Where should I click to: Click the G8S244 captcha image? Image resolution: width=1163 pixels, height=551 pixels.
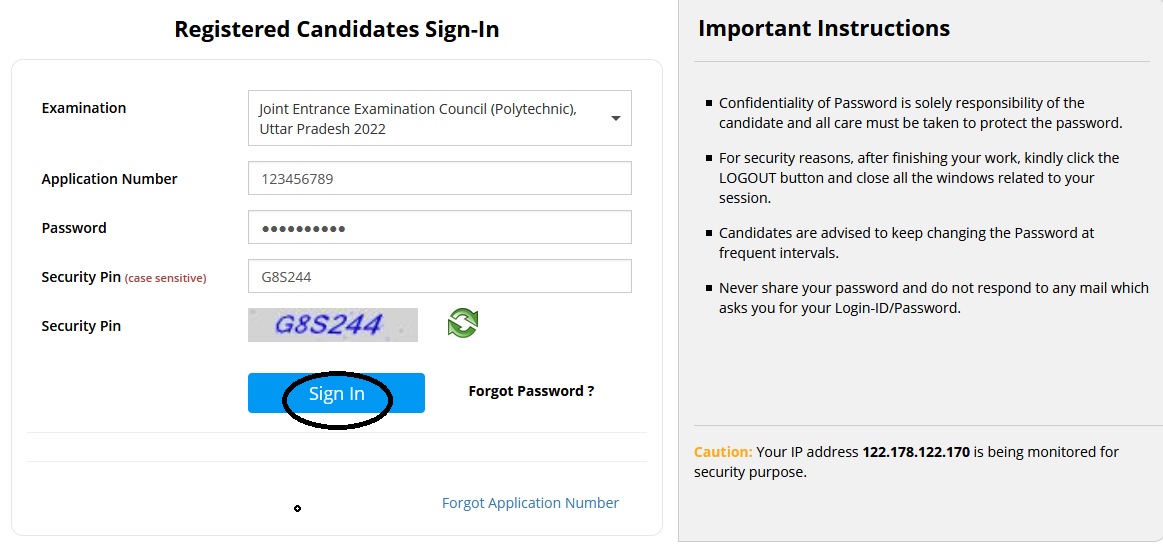coord(333,325)
